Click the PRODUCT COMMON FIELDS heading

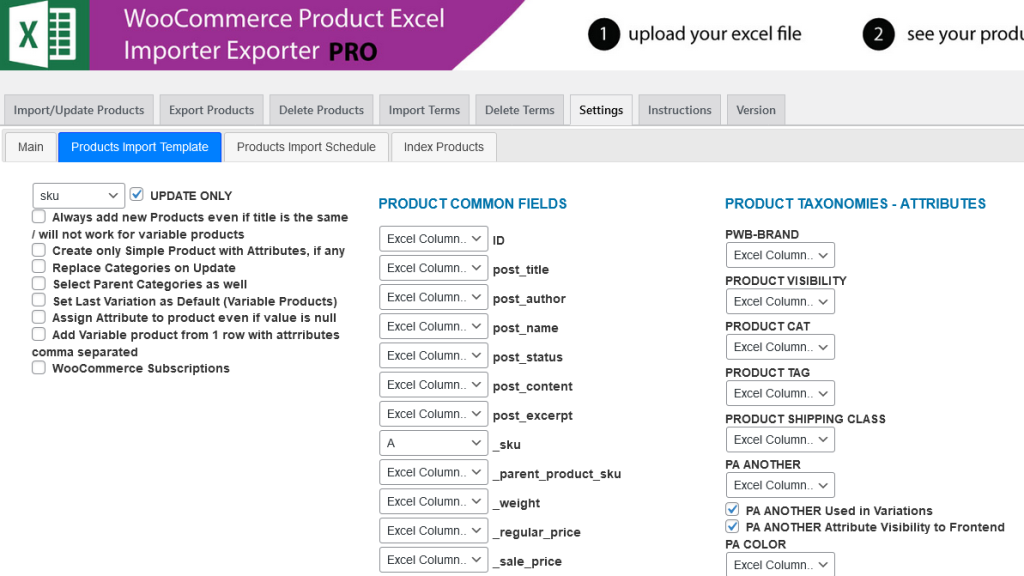pos(473,204)
